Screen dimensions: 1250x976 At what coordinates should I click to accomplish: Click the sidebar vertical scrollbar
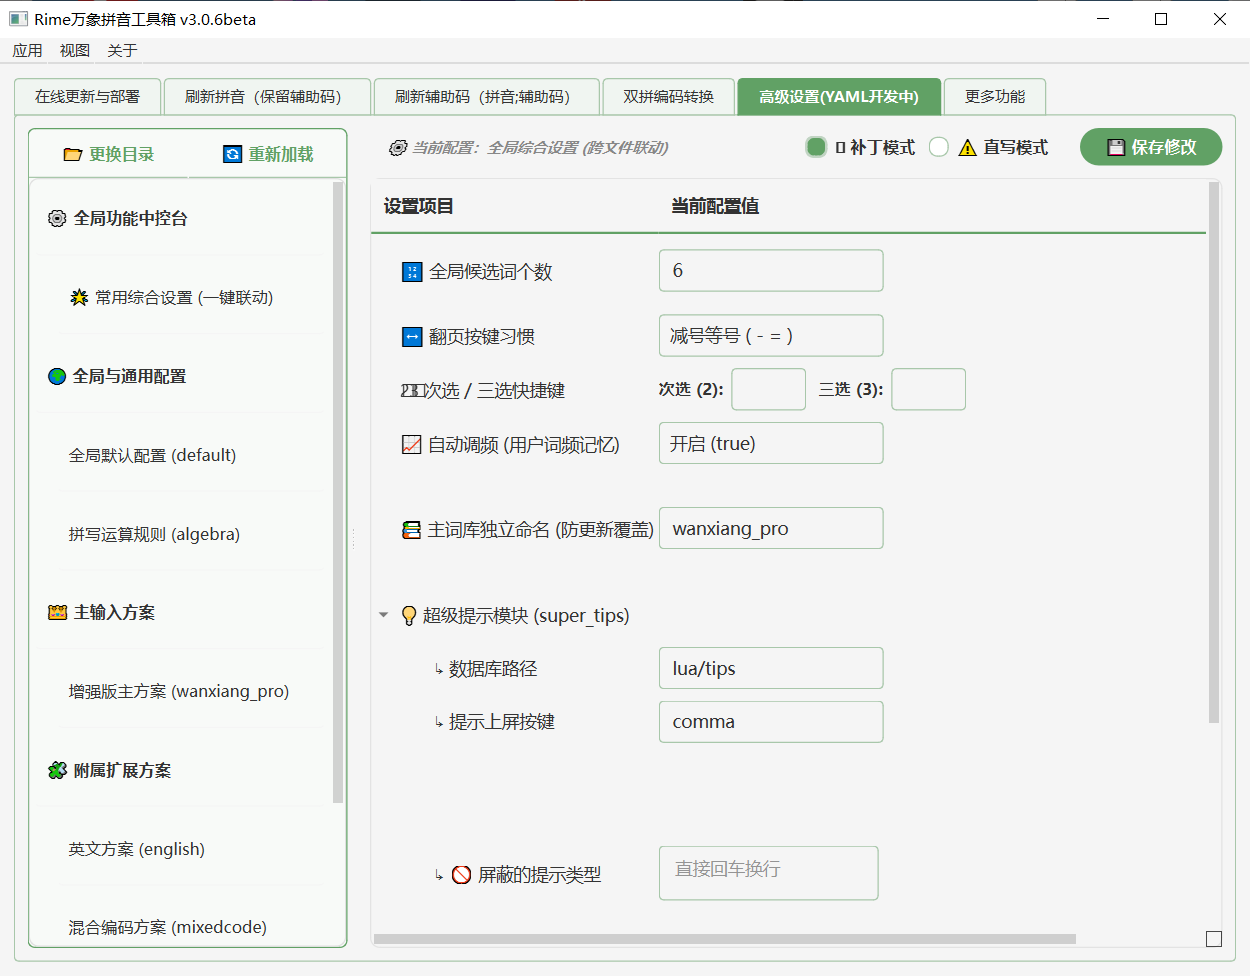tap(338, 492)
